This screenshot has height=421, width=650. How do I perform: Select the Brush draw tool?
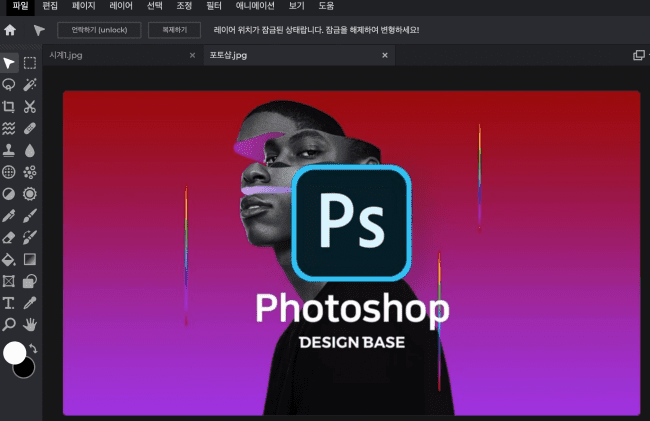(30, 215)
